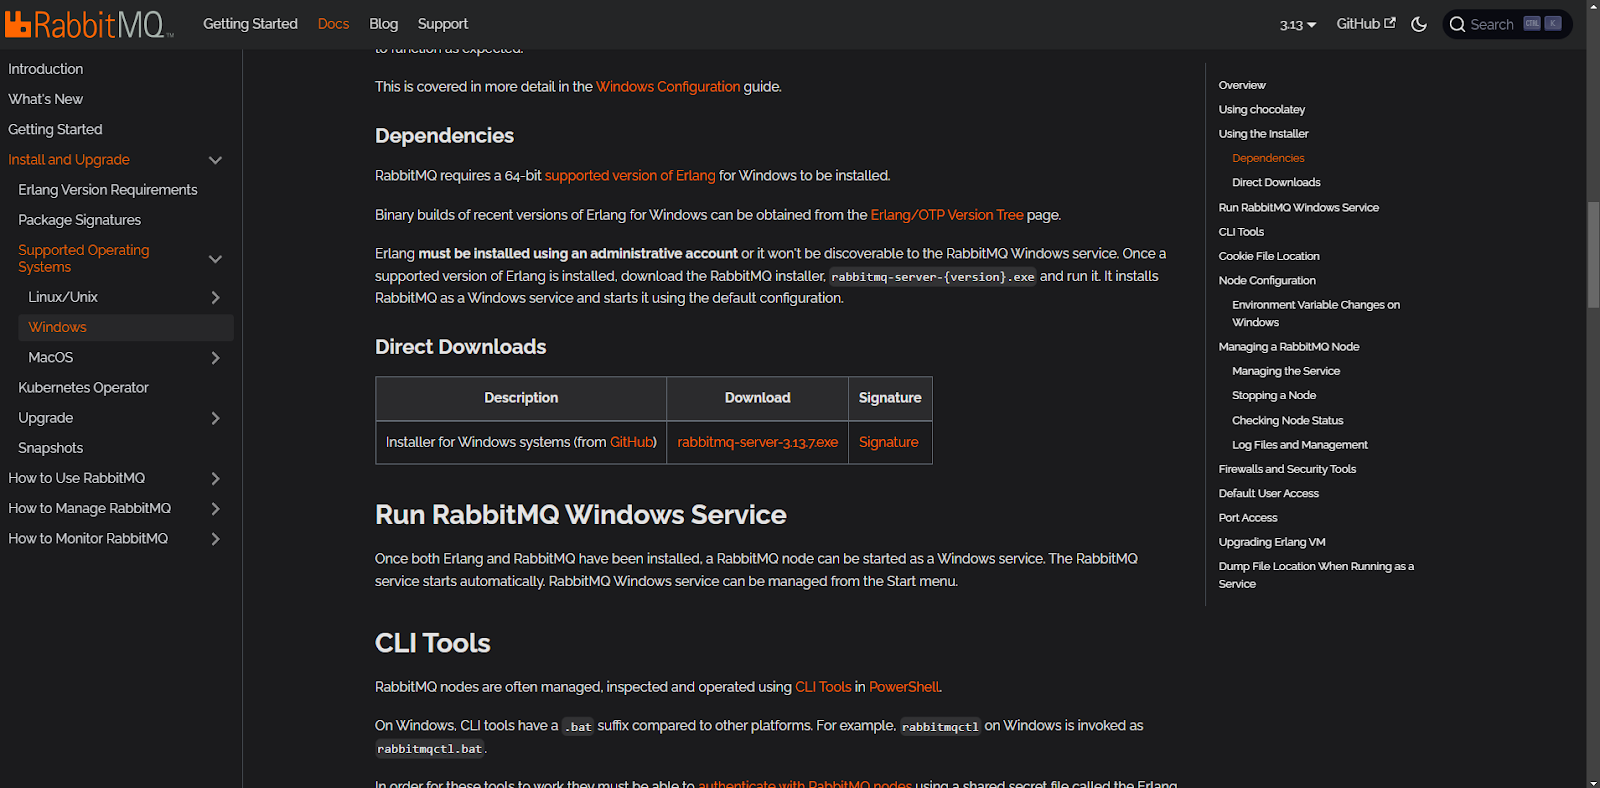This screenshot has width=1600, height=788.
Task: Select Kubernetes Operator in the sidebar
Action: tap(83, 388)
